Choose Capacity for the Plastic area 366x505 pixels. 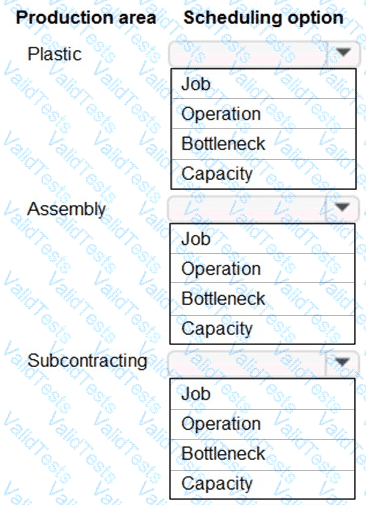pyautogui.click(x=263, y=174)
